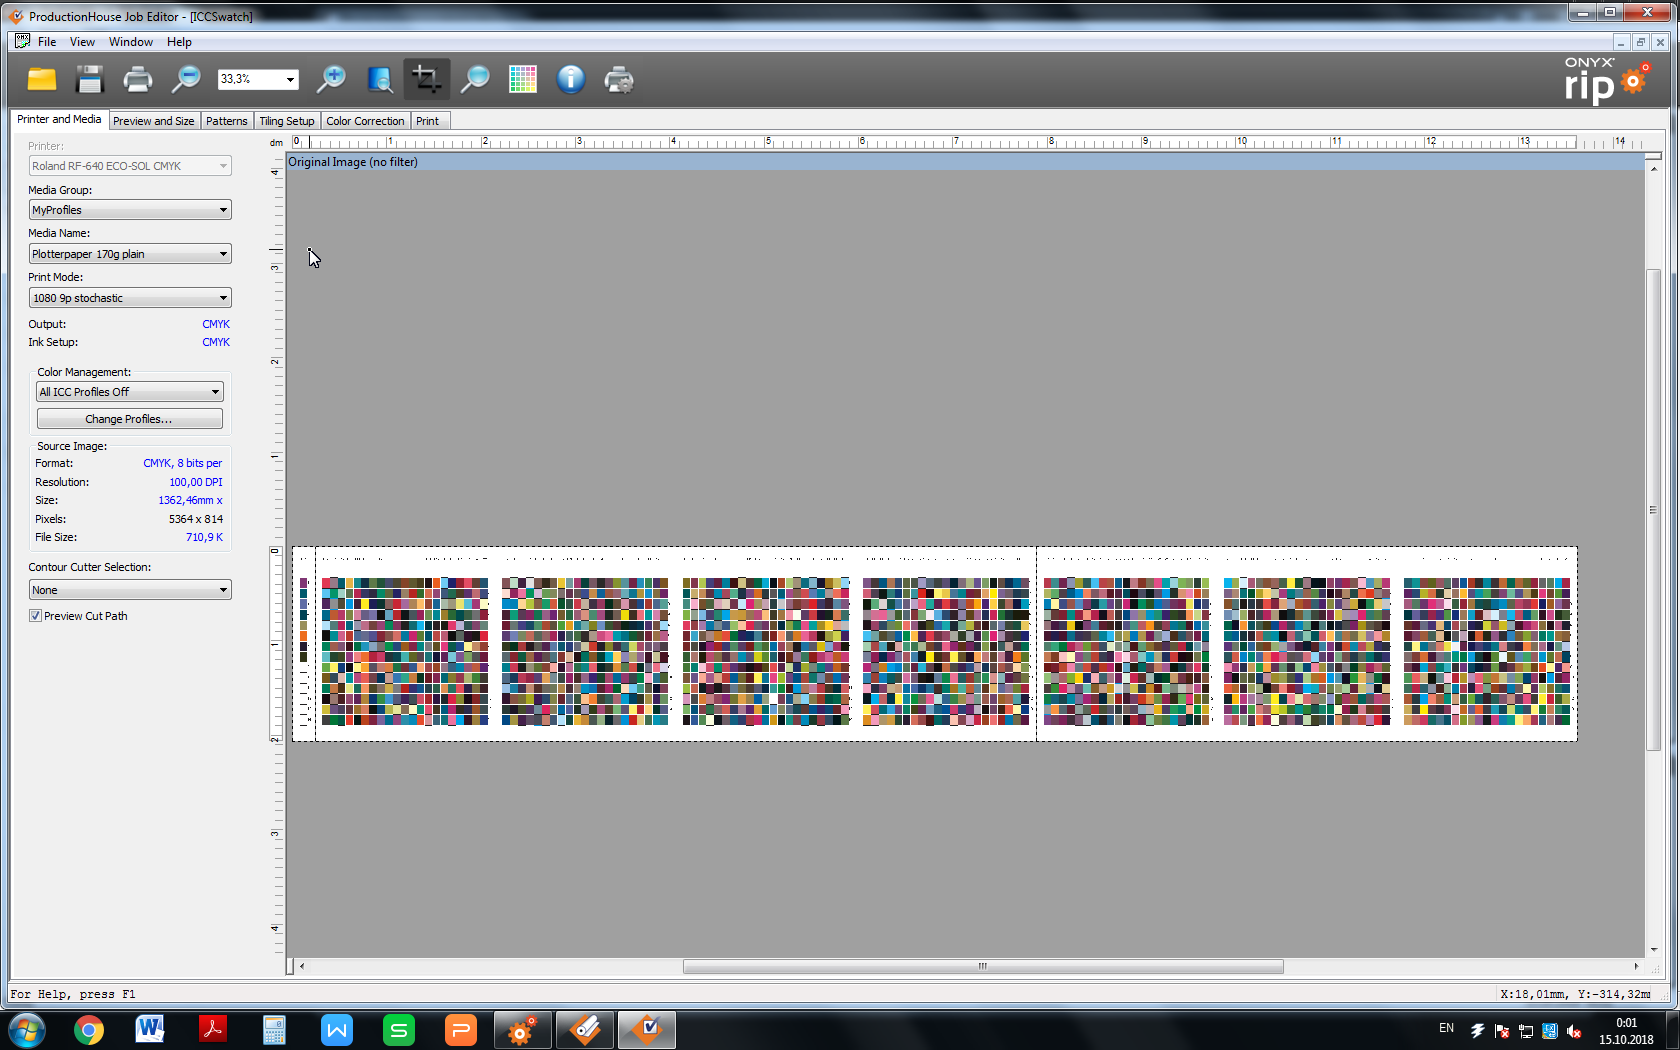Open Microsoft Word from the taskbar

pos(150,1030)
